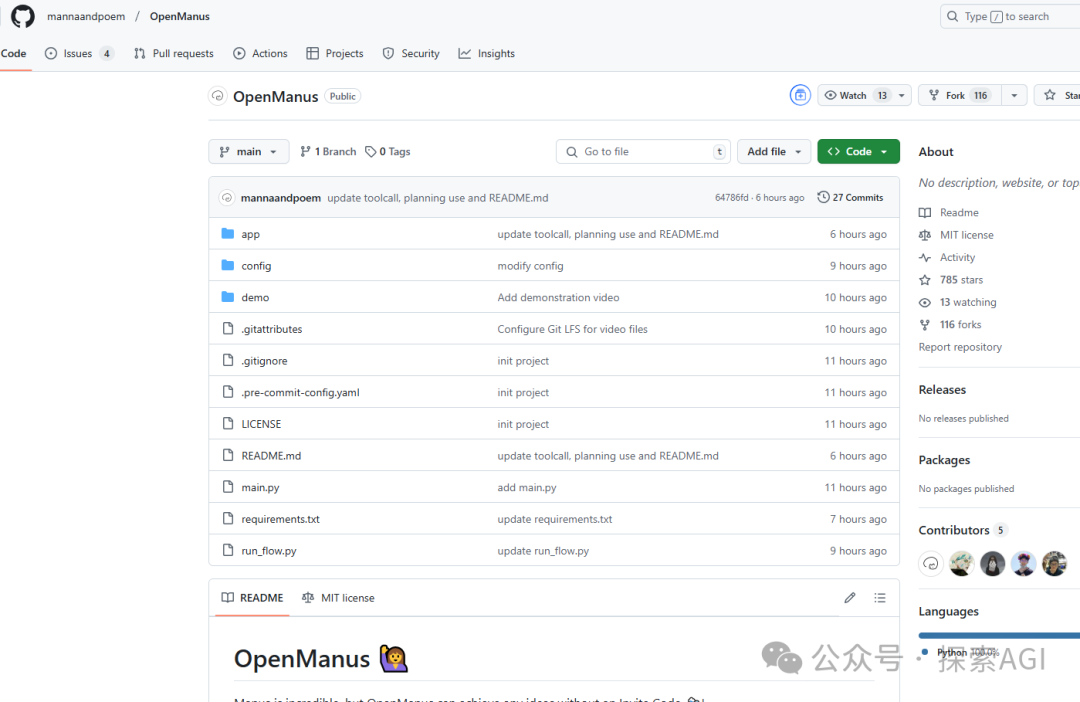Viewport: 1080px width, 702px height.
Task: Open the mannaandpoem owner link in the header
Action: pyautogui.click(x=86, y=17)
